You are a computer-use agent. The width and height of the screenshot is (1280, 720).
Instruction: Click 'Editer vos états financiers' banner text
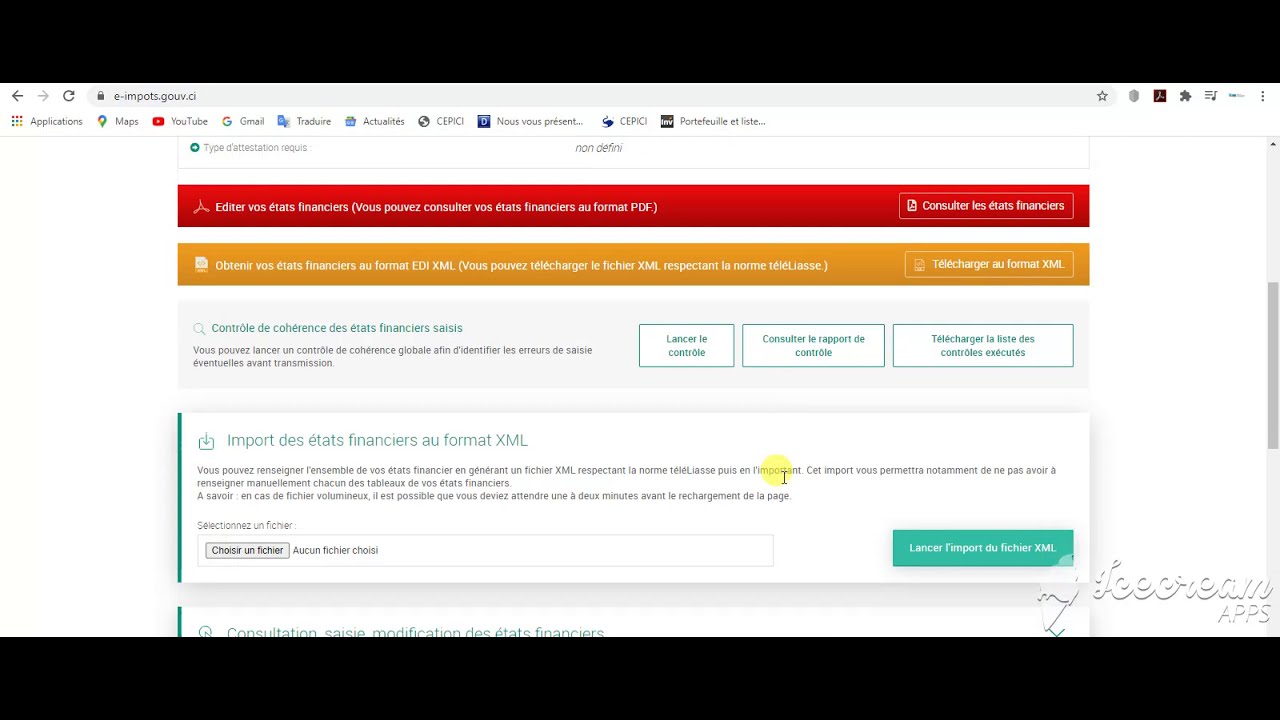tap(436, 207)
